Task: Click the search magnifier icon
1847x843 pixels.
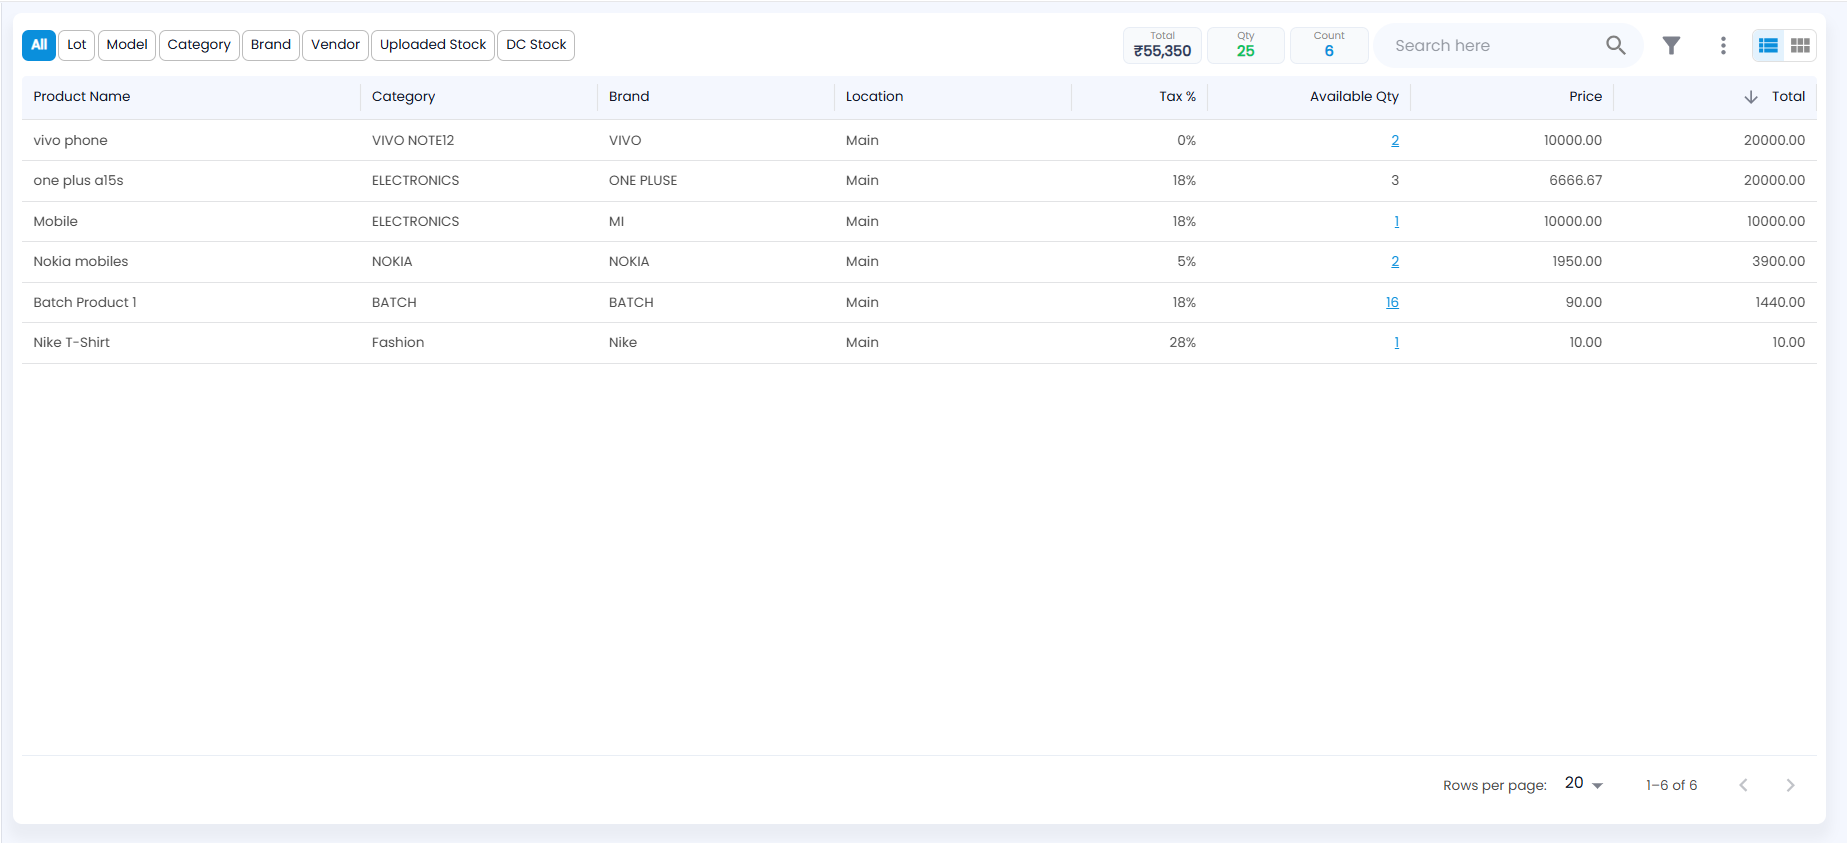Action: tap(1615, 45)
